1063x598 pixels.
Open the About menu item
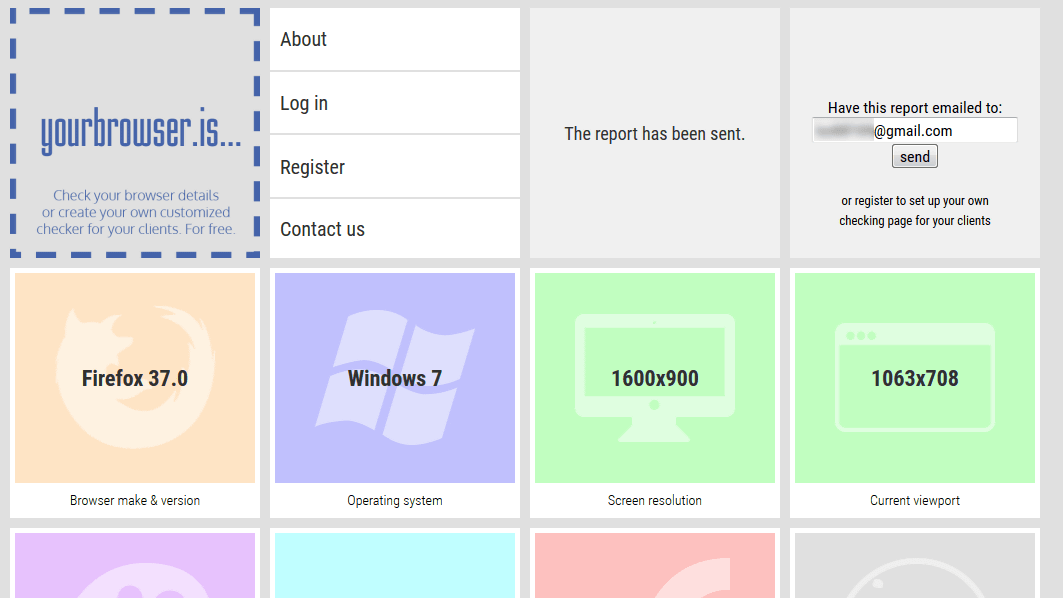click(395, 39)
